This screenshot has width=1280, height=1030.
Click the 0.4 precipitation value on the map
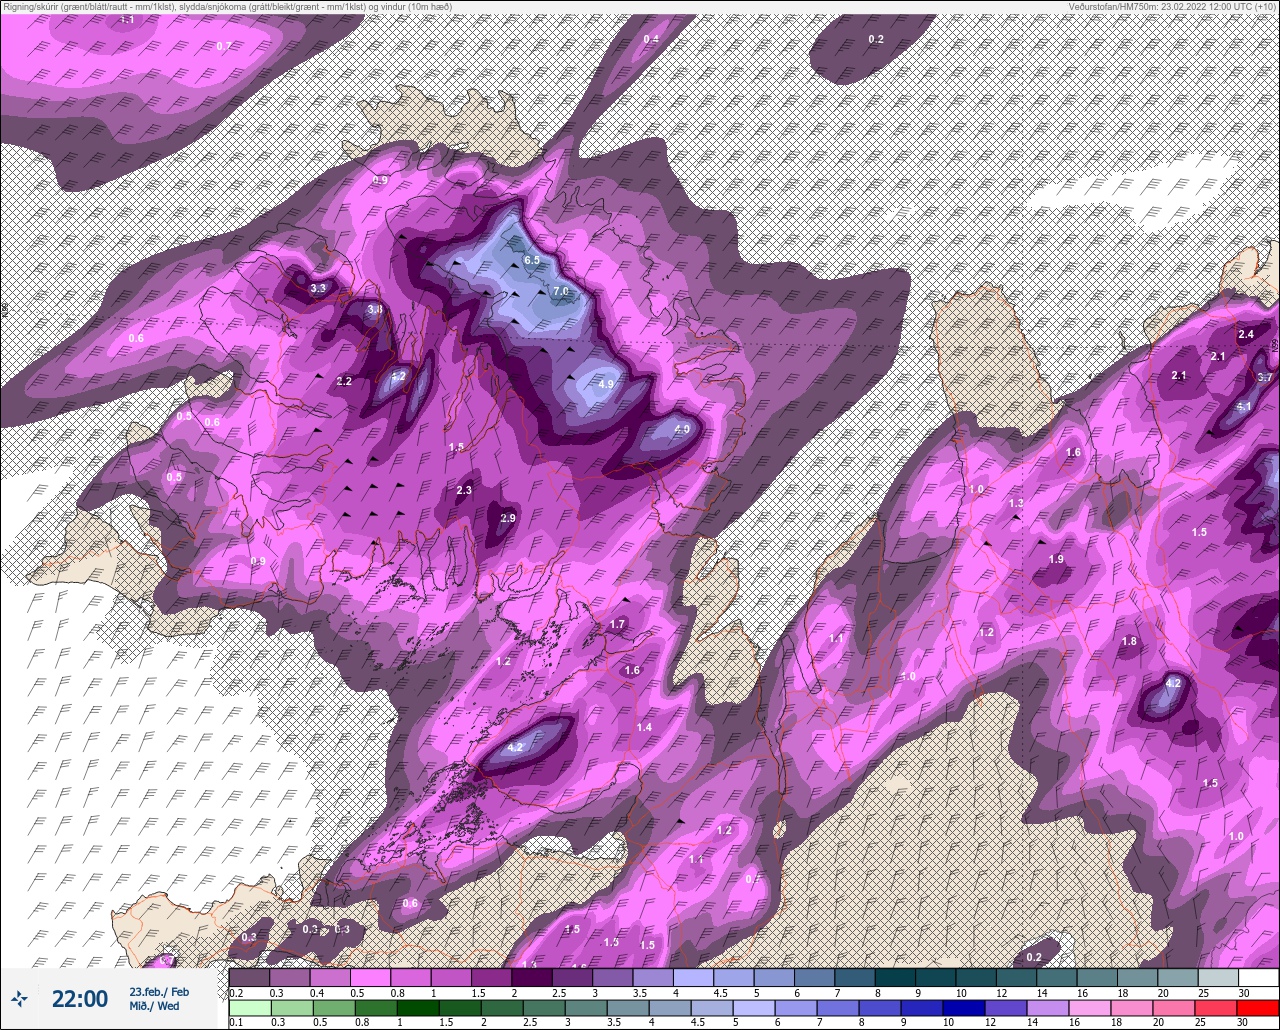pyautogui.click(x=651, y=39)
